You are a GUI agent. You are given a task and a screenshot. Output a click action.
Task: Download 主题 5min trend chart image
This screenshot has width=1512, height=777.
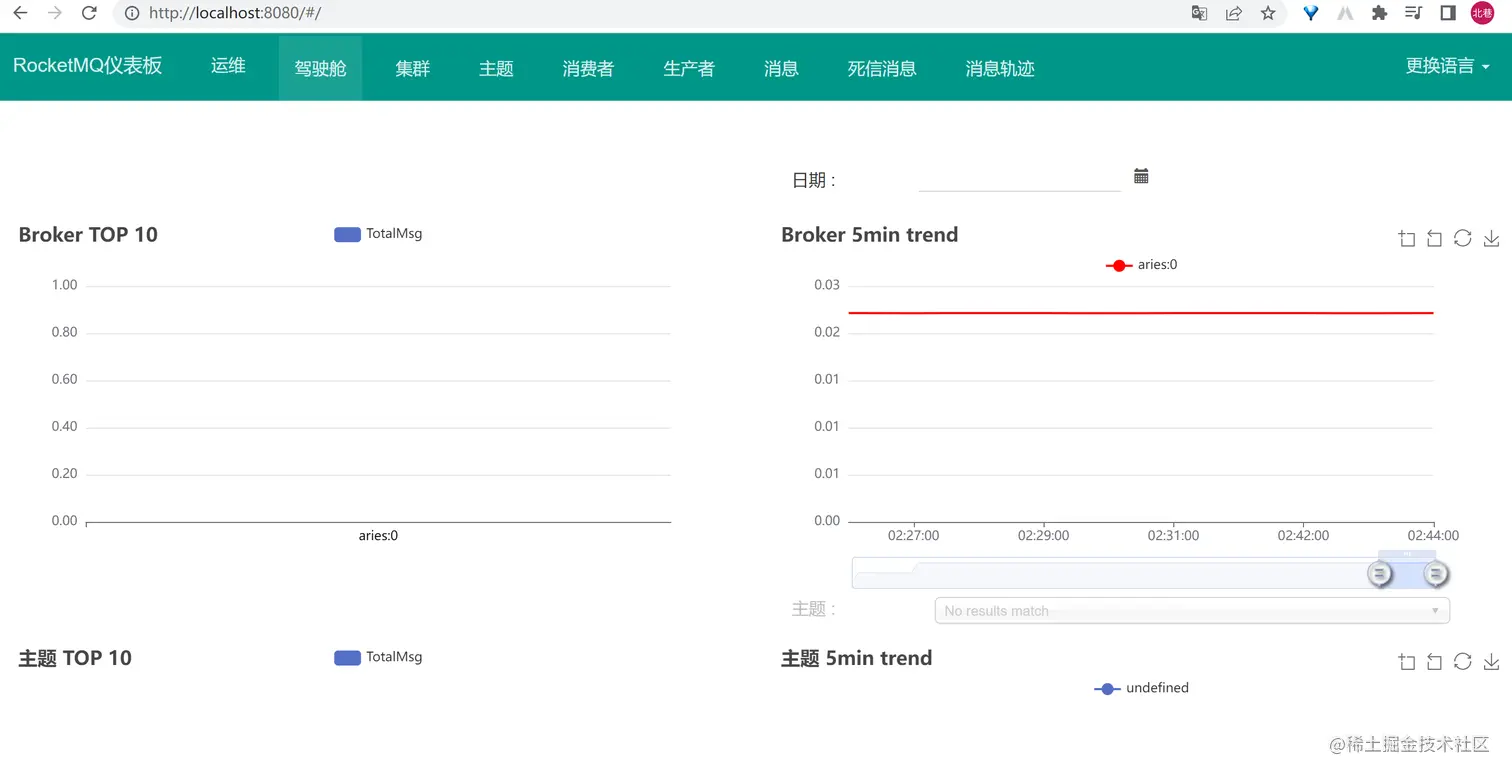tap(1491, 661)
